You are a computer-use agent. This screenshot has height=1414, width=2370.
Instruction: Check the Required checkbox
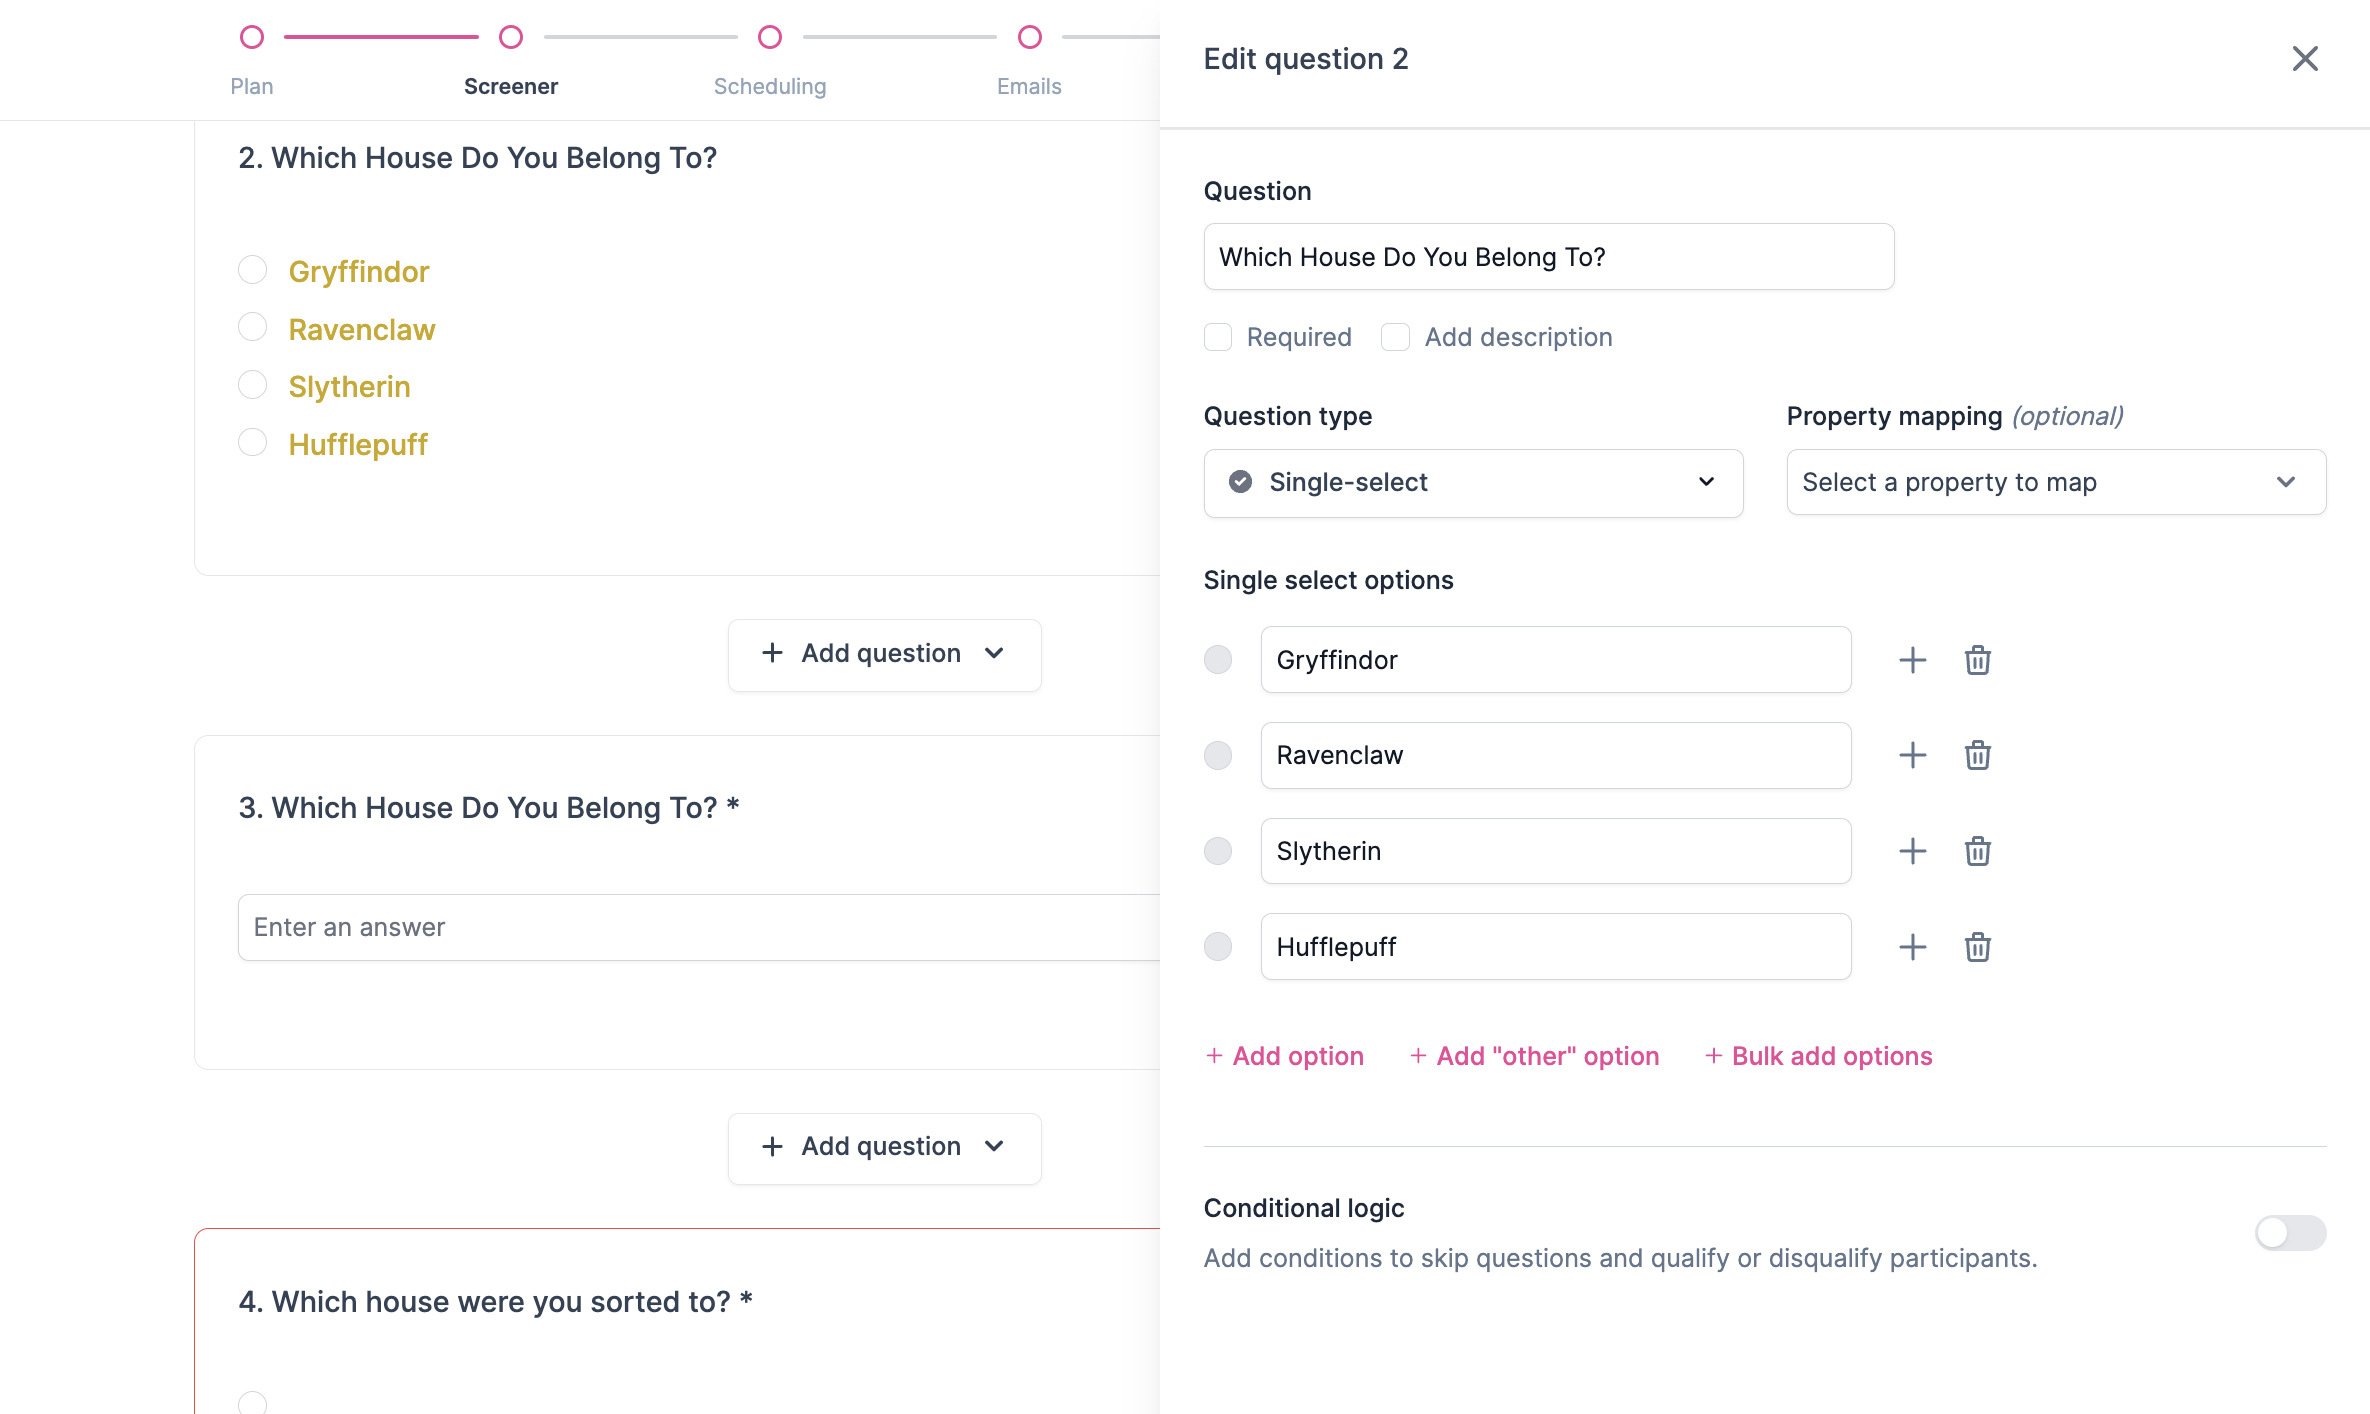1218,337
